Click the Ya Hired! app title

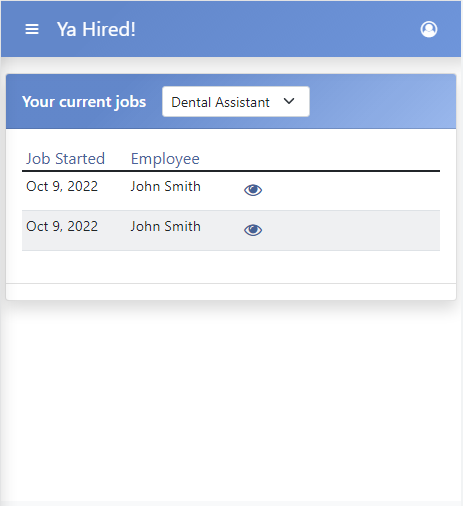[96, 29]
